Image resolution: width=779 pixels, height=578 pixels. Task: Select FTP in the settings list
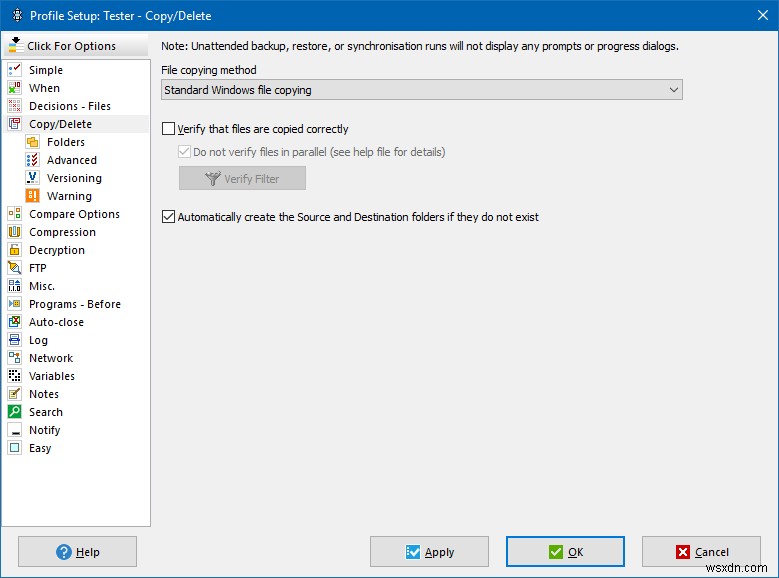pyautogui.click(x=37, y=268)
